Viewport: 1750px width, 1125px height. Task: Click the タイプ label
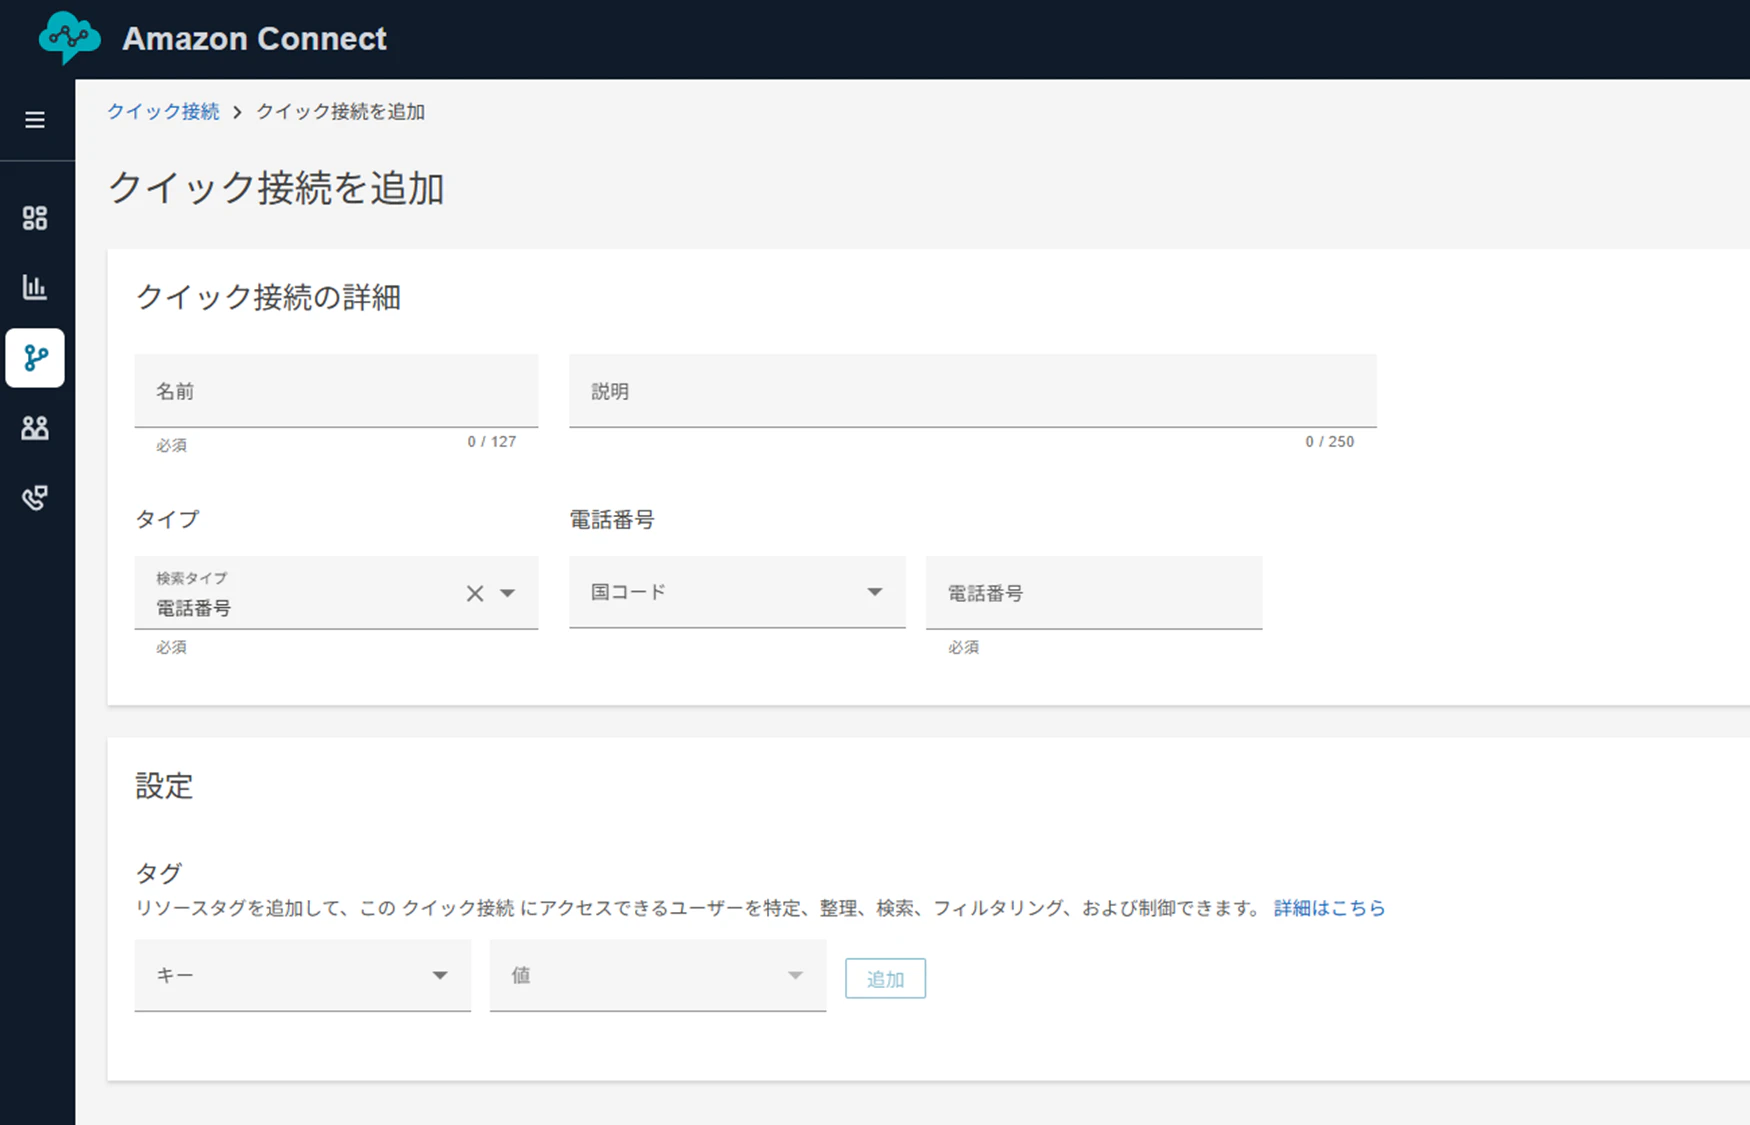click(x=167, y=519)
